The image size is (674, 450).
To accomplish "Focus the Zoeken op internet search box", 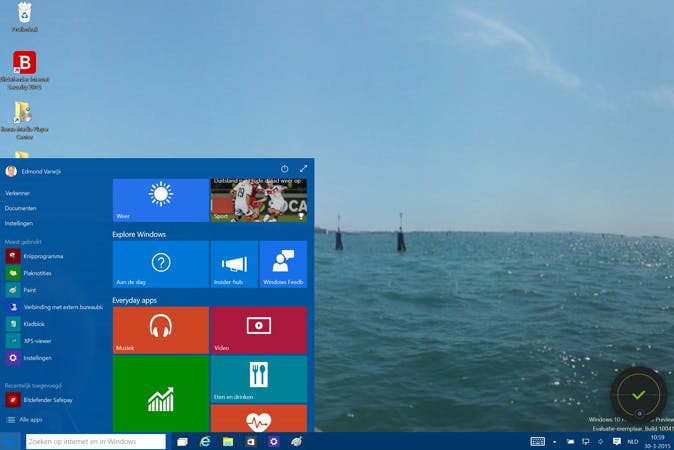I will 95,441.
